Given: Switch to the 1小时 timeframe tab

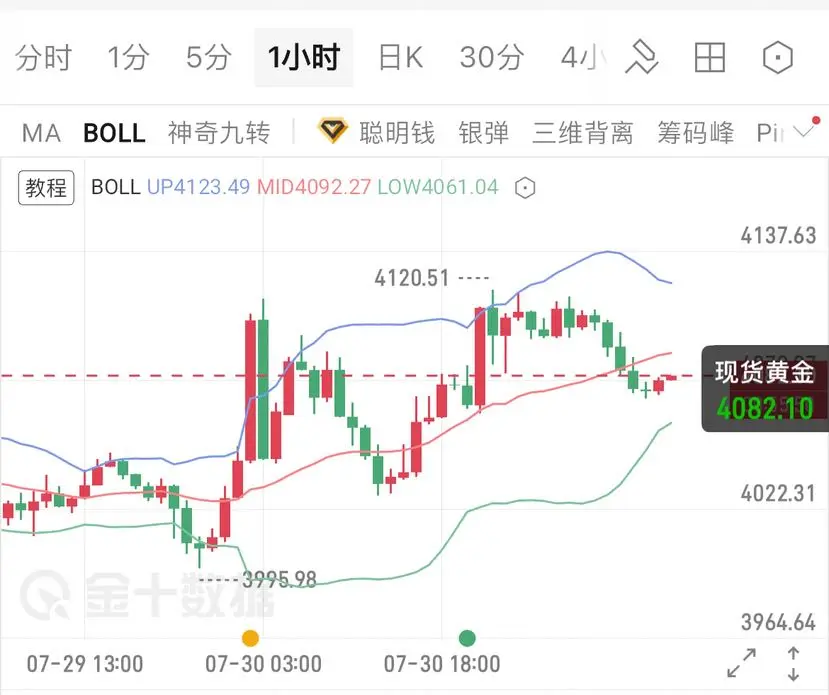Looking at the screenshot, I should click(303, 58).
